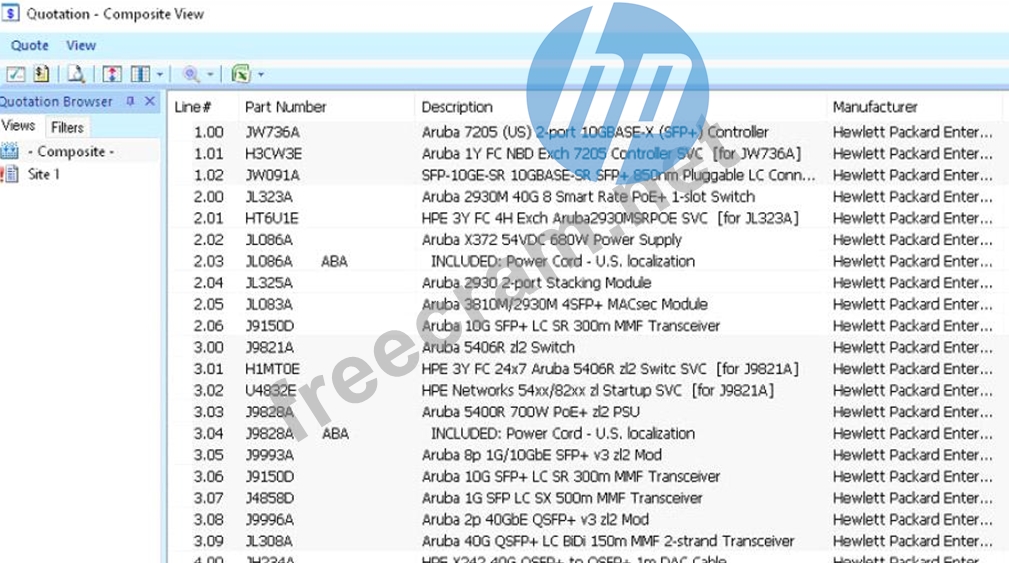Select part number J9821A

point(270,347)
